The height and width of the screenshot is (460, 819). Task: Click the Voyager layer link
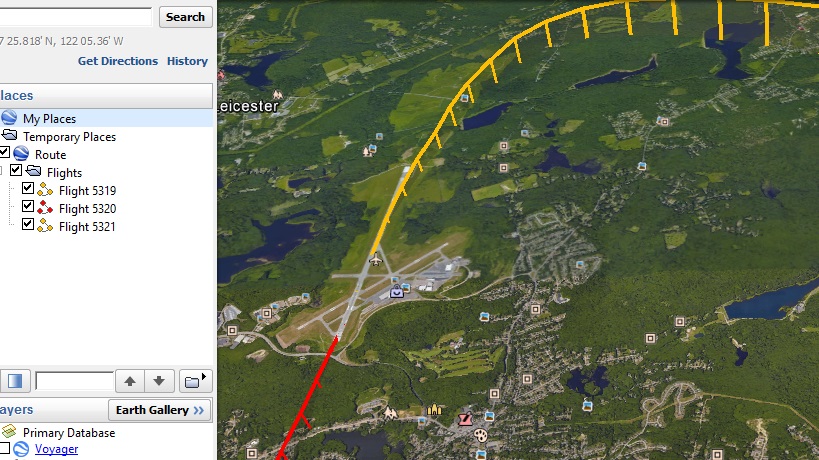(x=56, y=449)
